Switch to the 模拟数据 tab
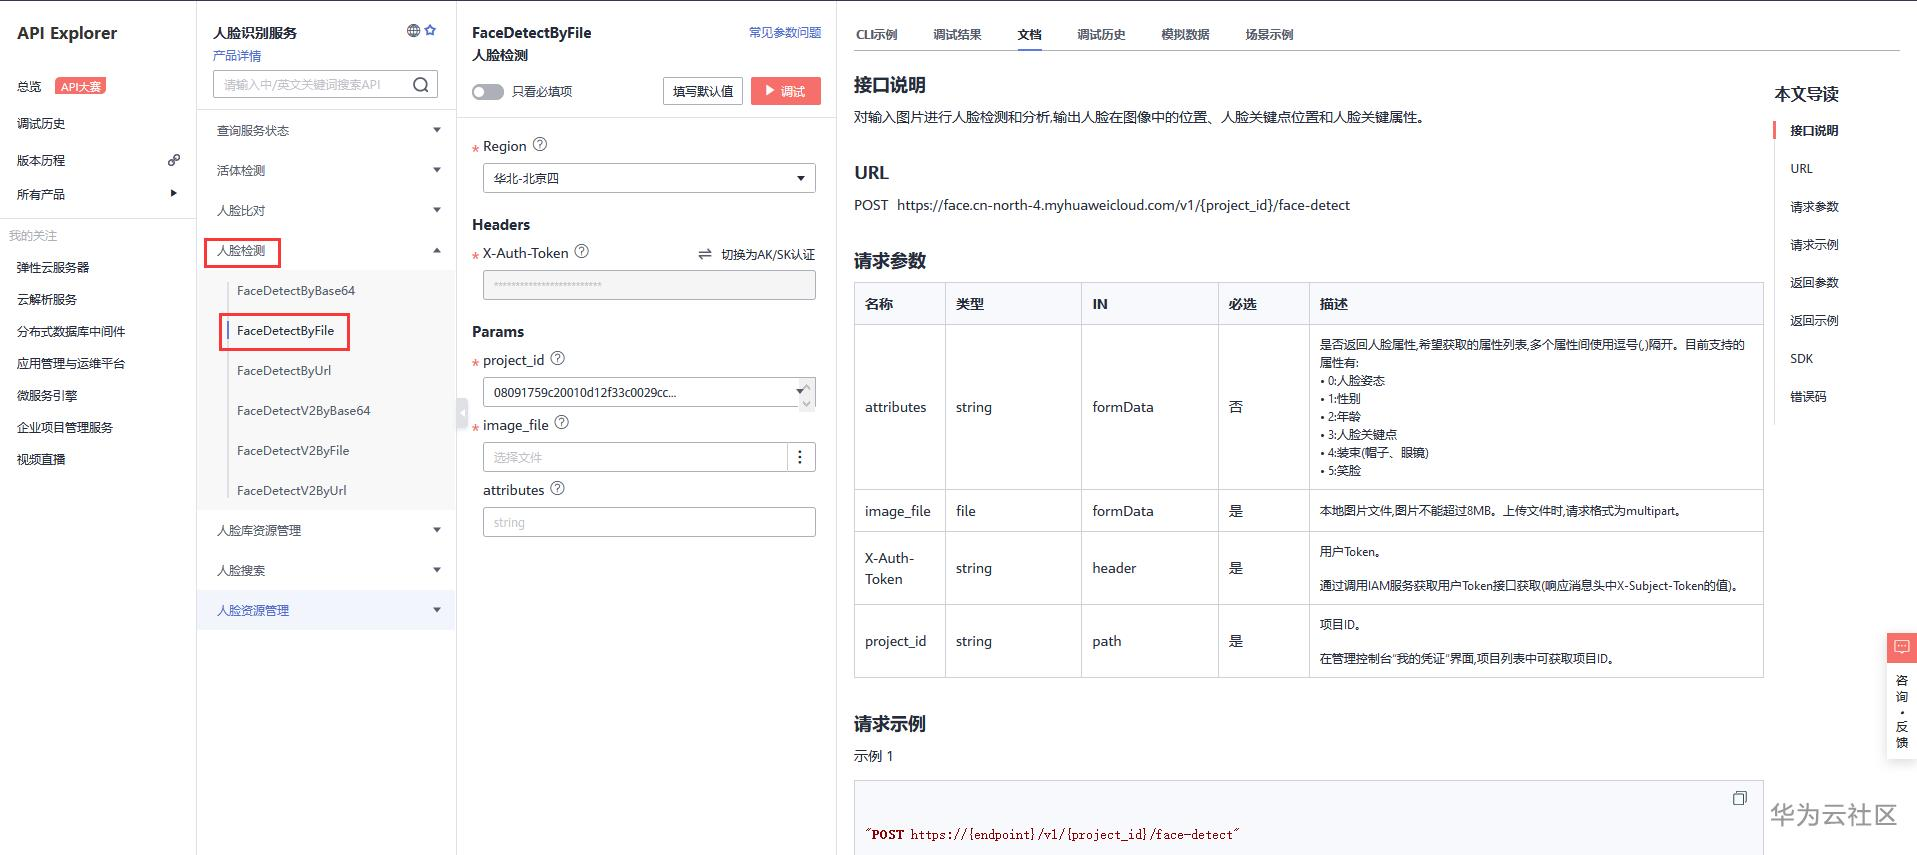The width and height of the screenshot is (1917, 855). tap(1185, 34)
